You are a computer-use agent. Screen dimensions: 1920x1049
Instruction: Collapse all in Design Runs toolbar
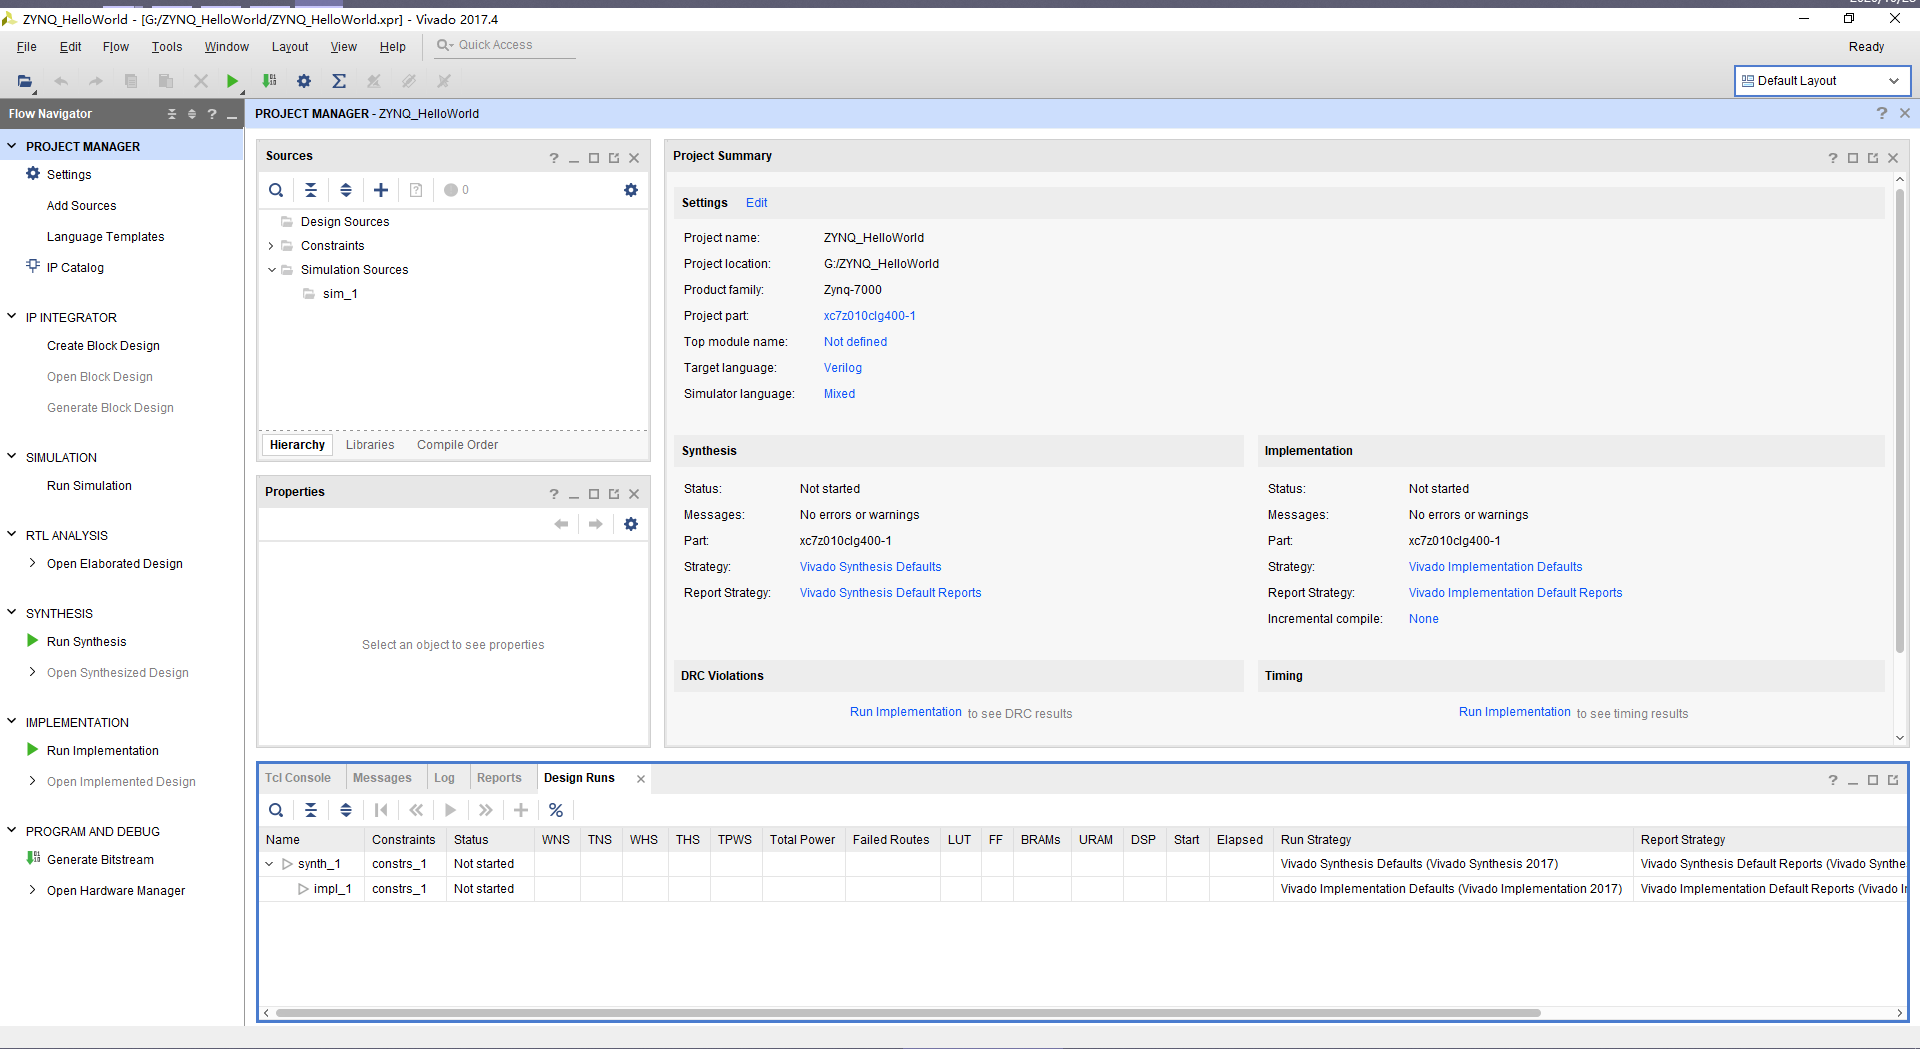pyautogui.click(x=311, y=810)
